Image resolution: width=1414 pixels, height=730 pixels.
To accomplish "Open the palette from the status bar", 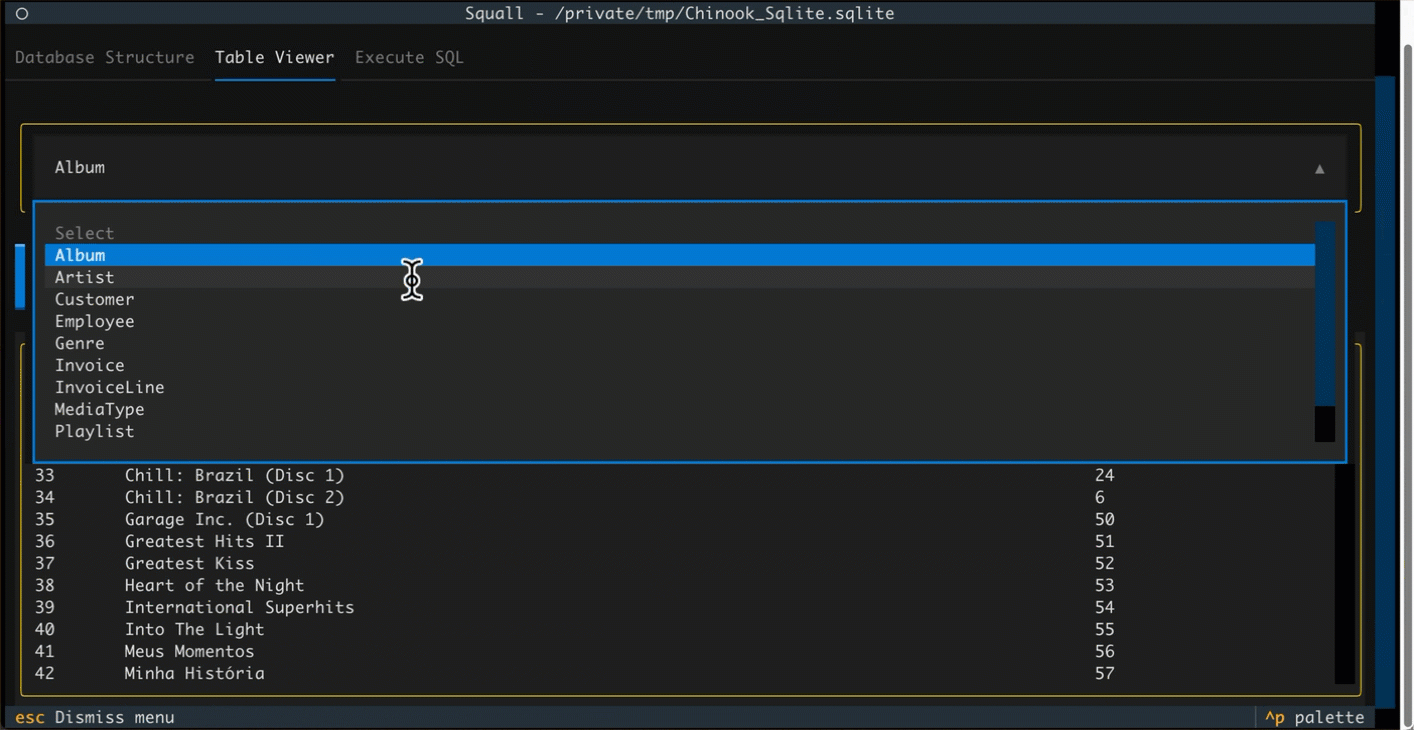I will tap(1316, 717).
